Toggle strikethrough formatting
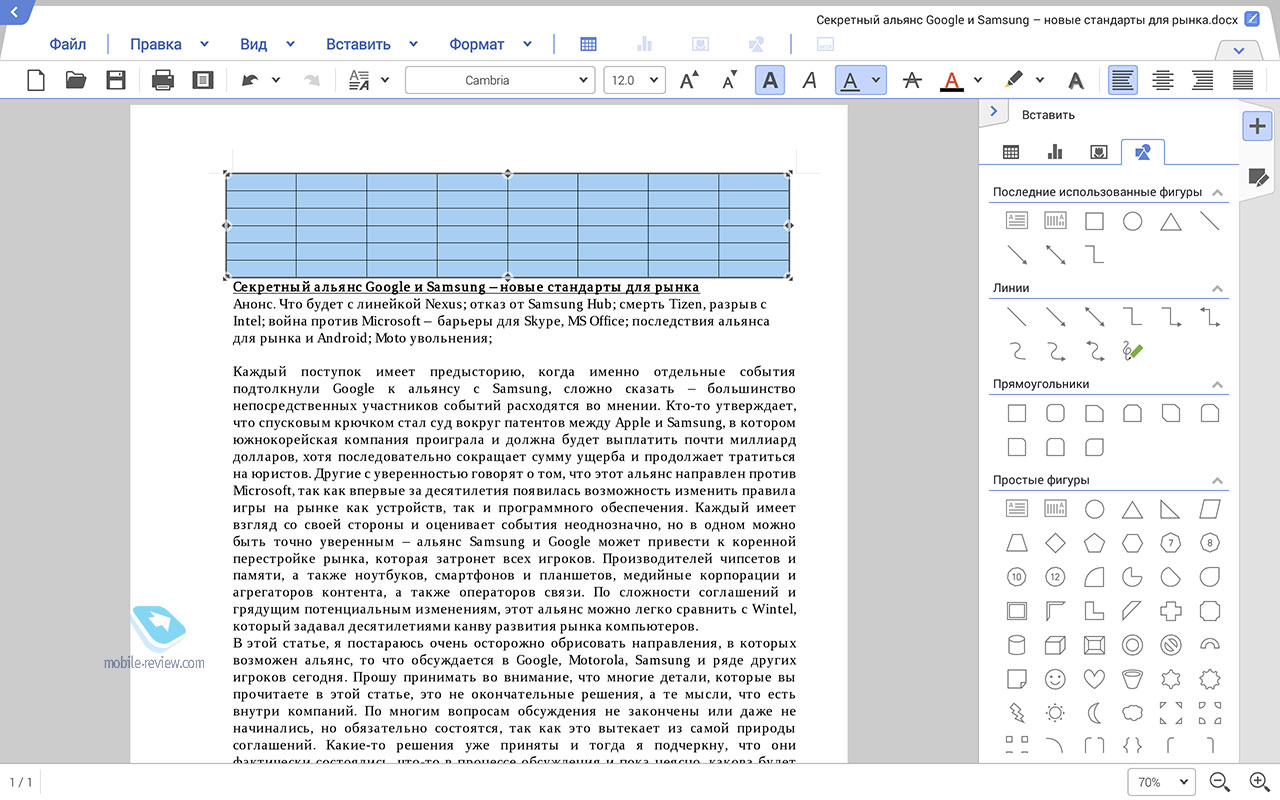The height and width of the screenshot is (800, 1280). [911, 80]
